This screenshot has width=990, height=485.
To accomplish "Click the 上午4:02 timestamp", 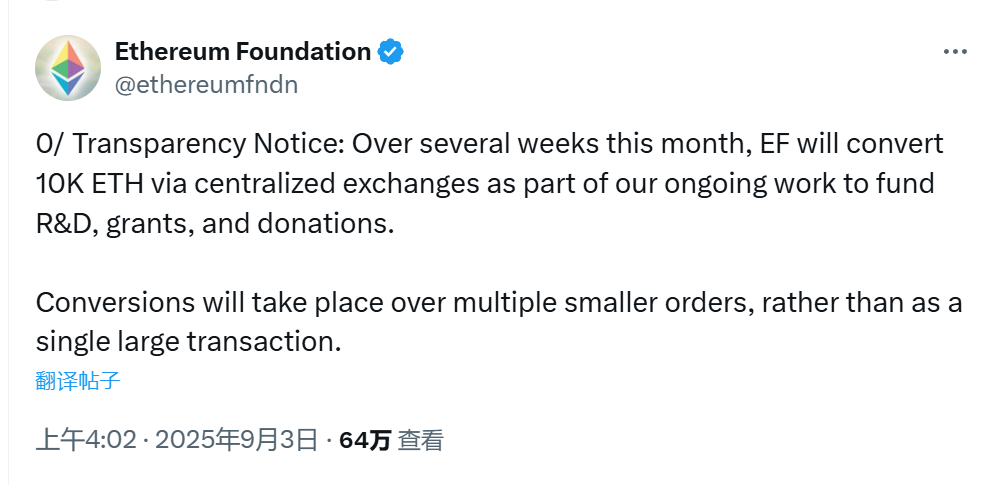I will (85, 440).
